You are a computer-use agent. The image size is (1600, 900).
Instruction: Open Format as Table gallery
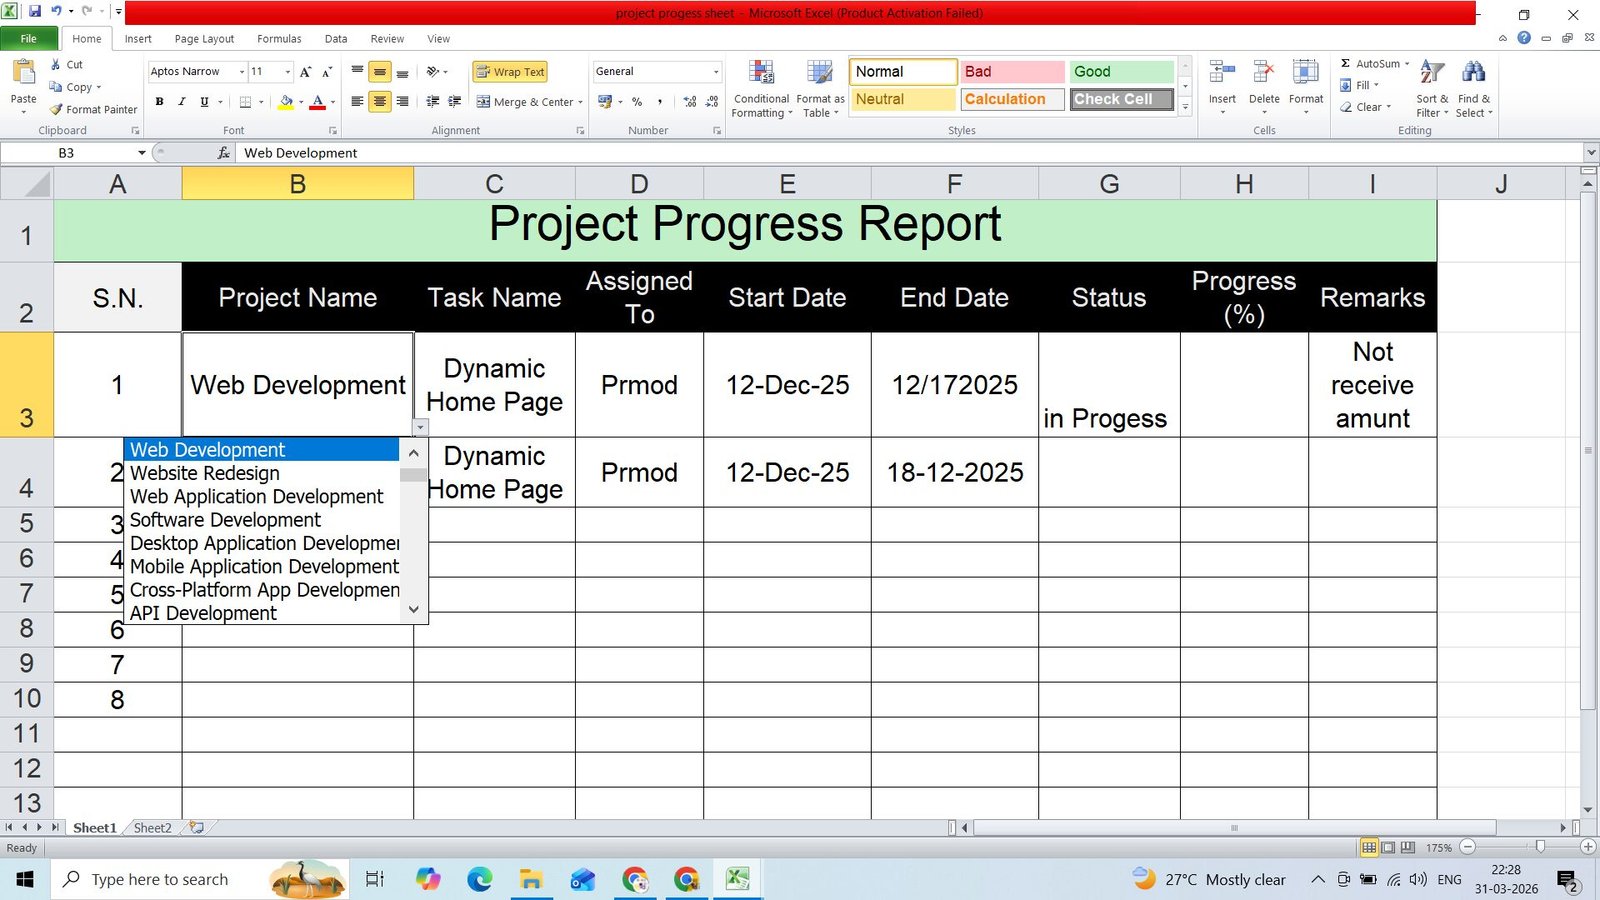[820, 89]
